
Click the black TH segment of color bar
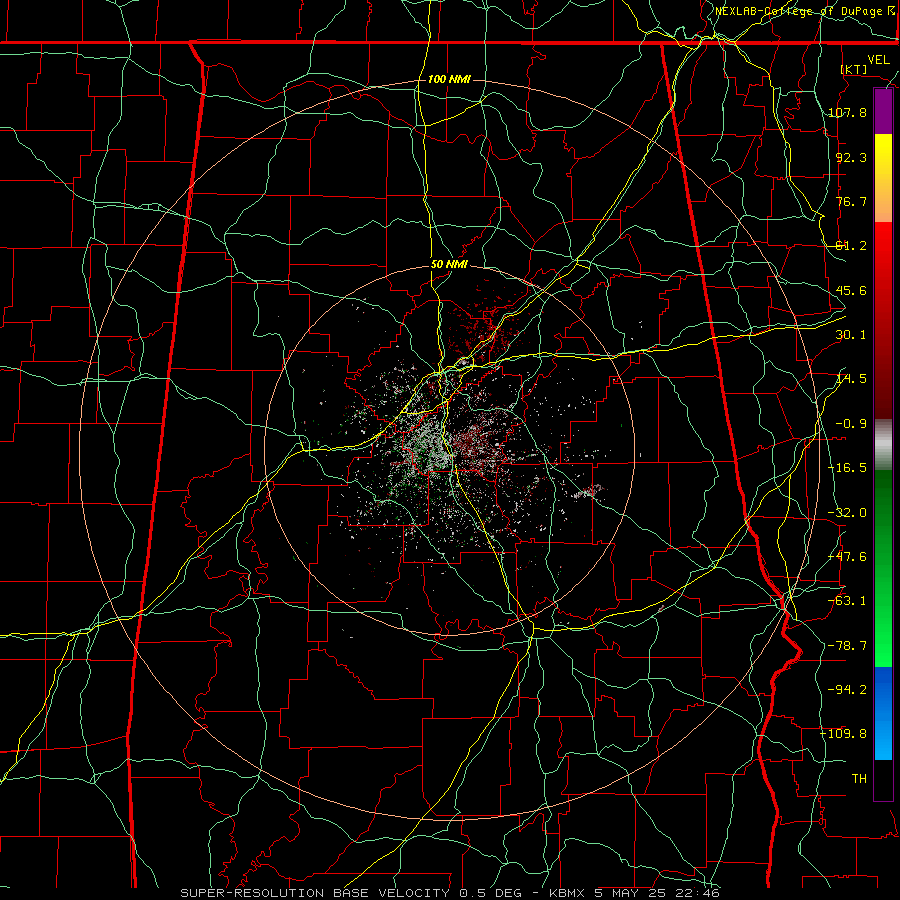[883, 779]
